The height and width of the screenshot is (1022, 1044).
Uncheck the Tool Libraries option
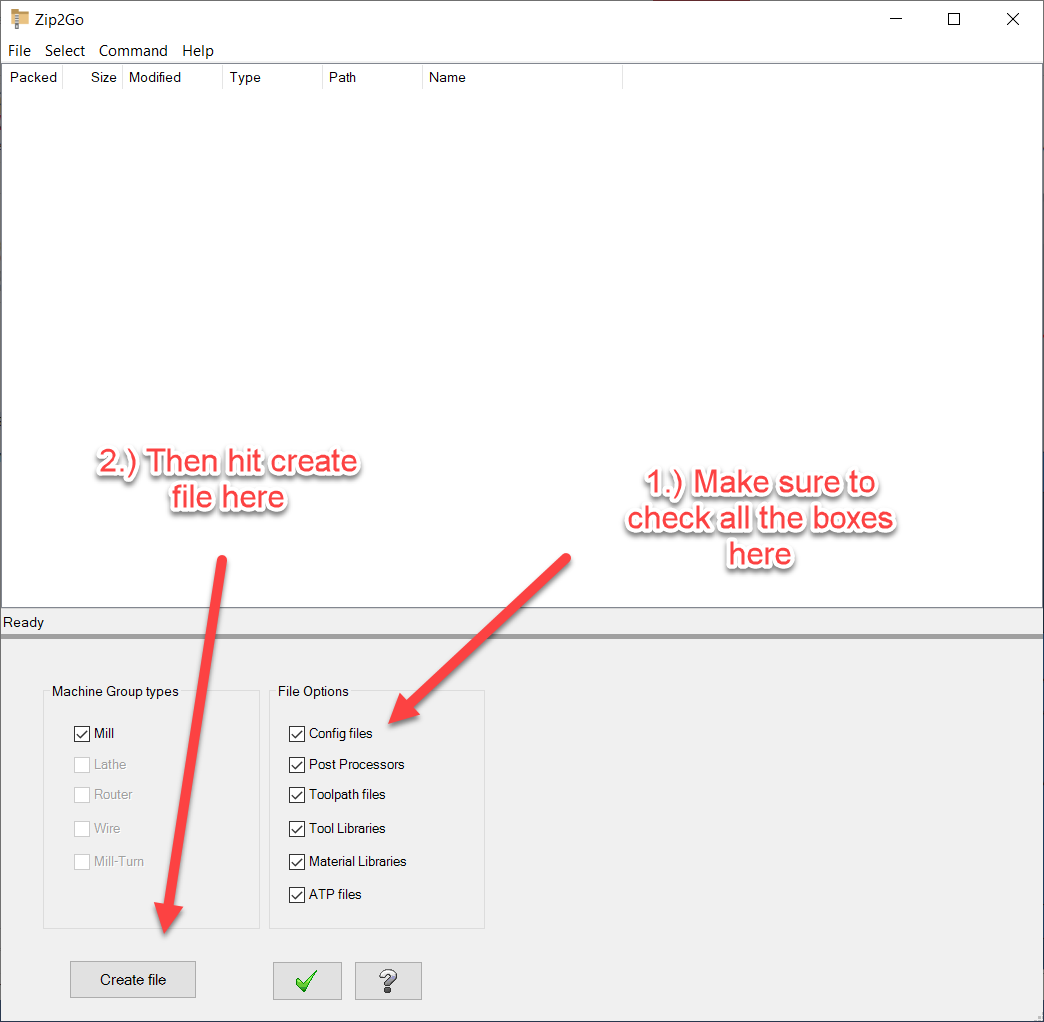[297, 829]
